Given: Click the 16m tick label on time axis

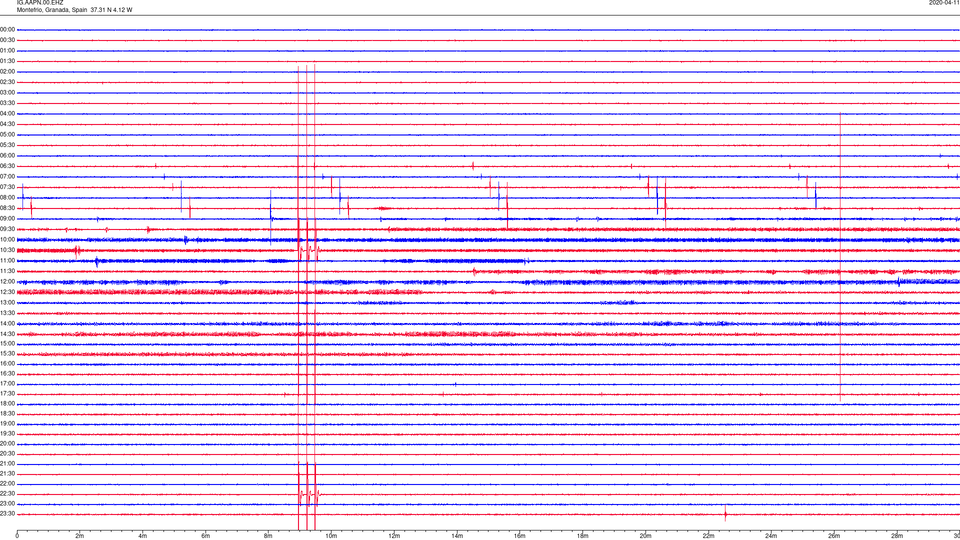Looking at the screenshot, I should point(520,536).
